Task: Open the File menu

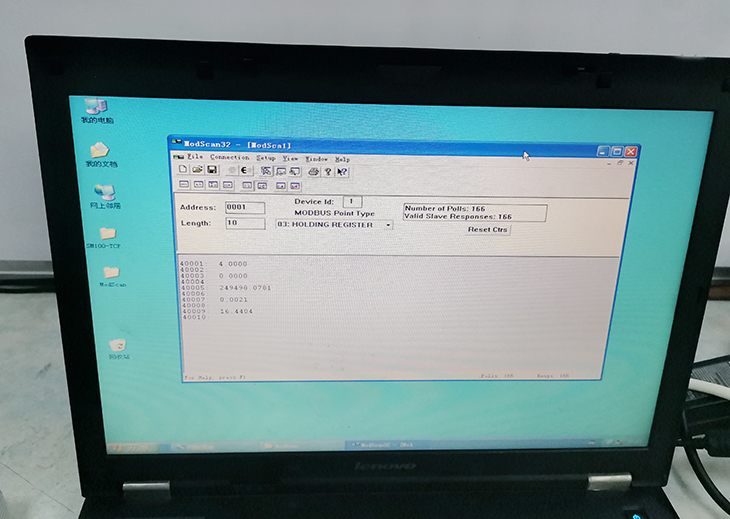Action: (x=194, y=158)
